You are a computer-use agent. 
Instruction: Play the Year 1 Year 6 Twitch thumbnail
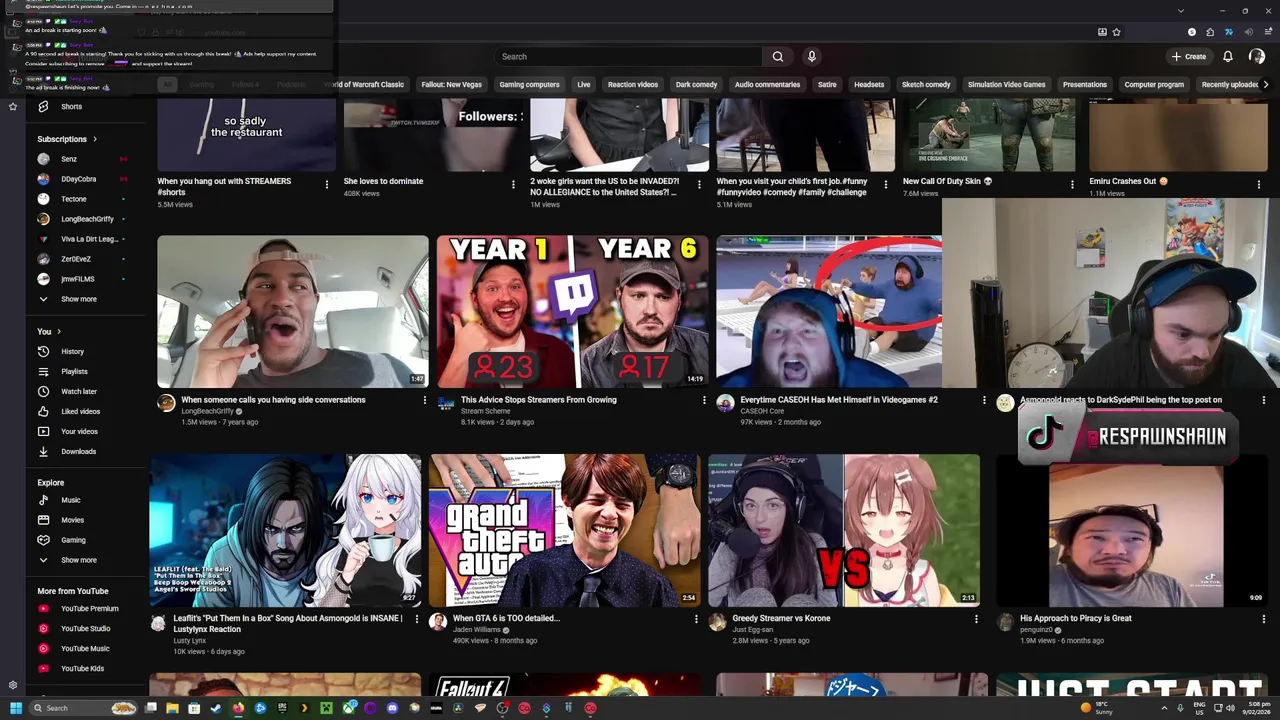[x=572, y=311]
